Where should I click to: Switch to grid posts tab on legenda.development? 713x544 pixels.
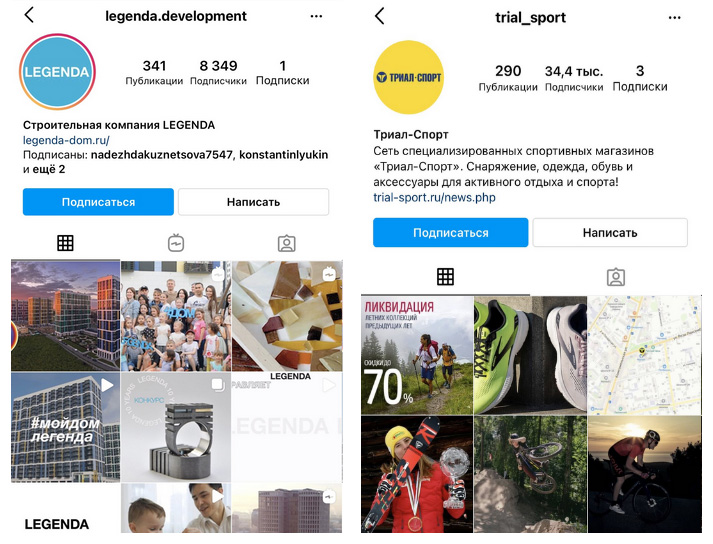(x=65, y=243)
